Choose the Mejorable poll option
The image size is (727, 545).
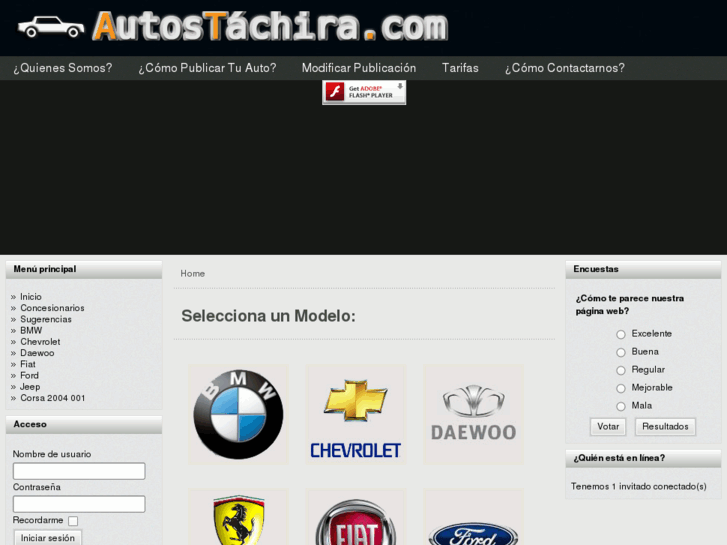pos(621,388)
